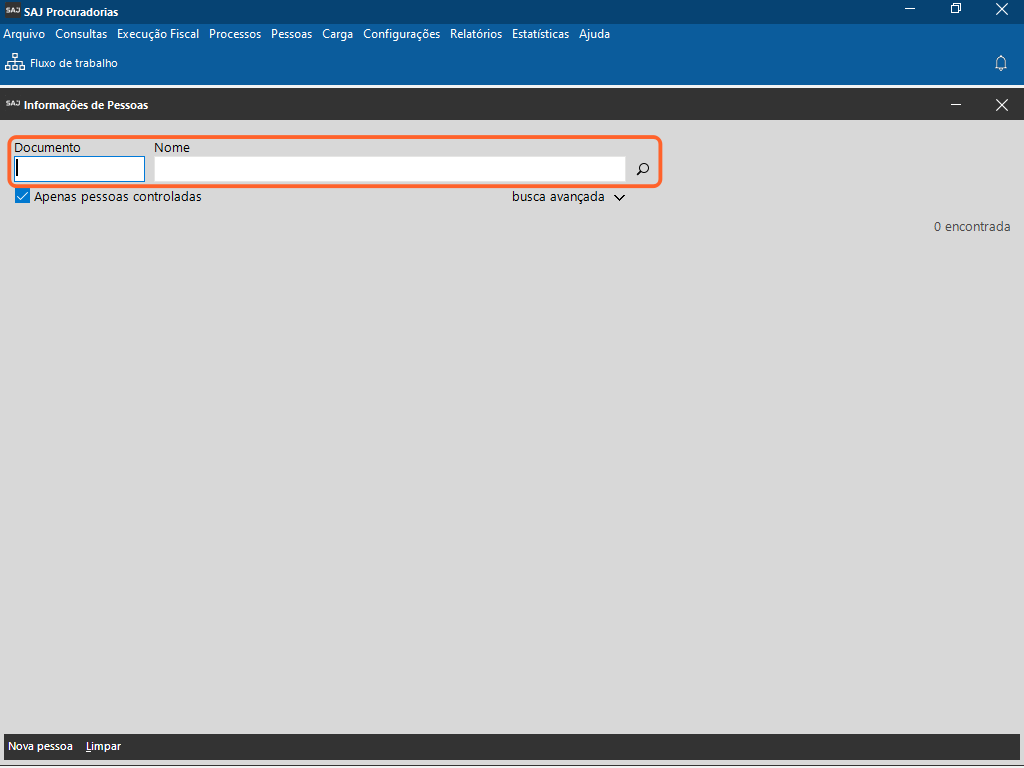Open the Relatórios menu
The height and width of the screenshot is (768, 1024).
pos(475,34)
